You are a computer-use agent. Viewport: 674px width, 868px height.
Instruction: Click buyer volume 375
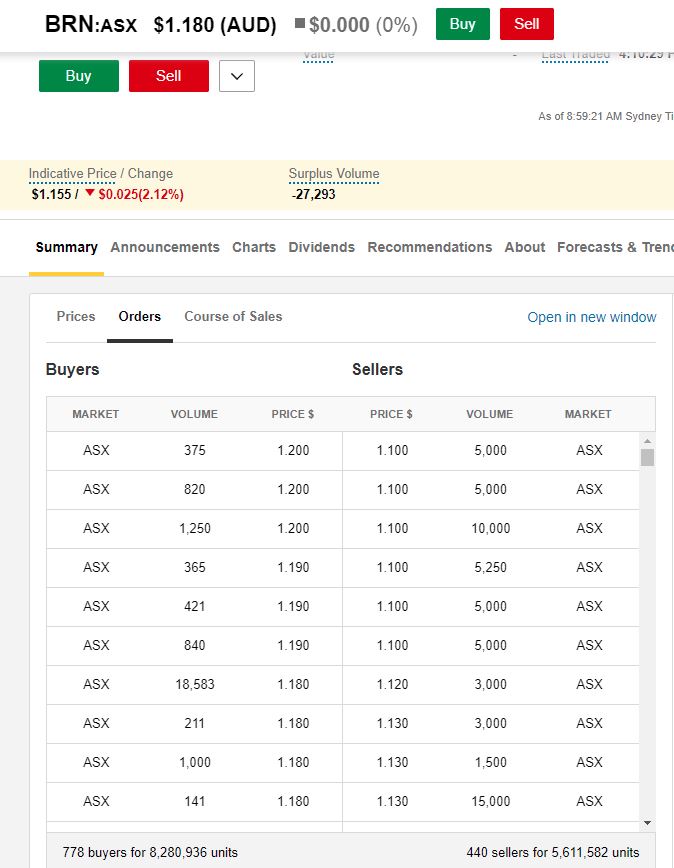point(195,451)
